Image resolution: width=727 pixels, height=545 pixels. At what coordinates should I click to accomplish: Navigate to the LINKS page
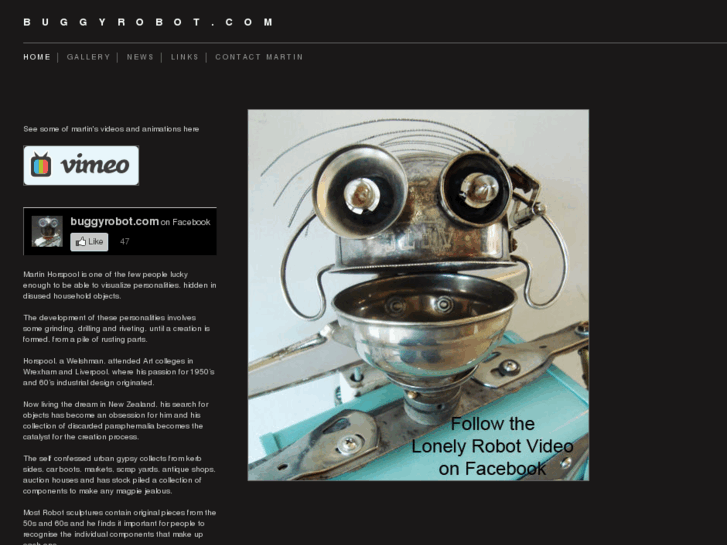185,57
